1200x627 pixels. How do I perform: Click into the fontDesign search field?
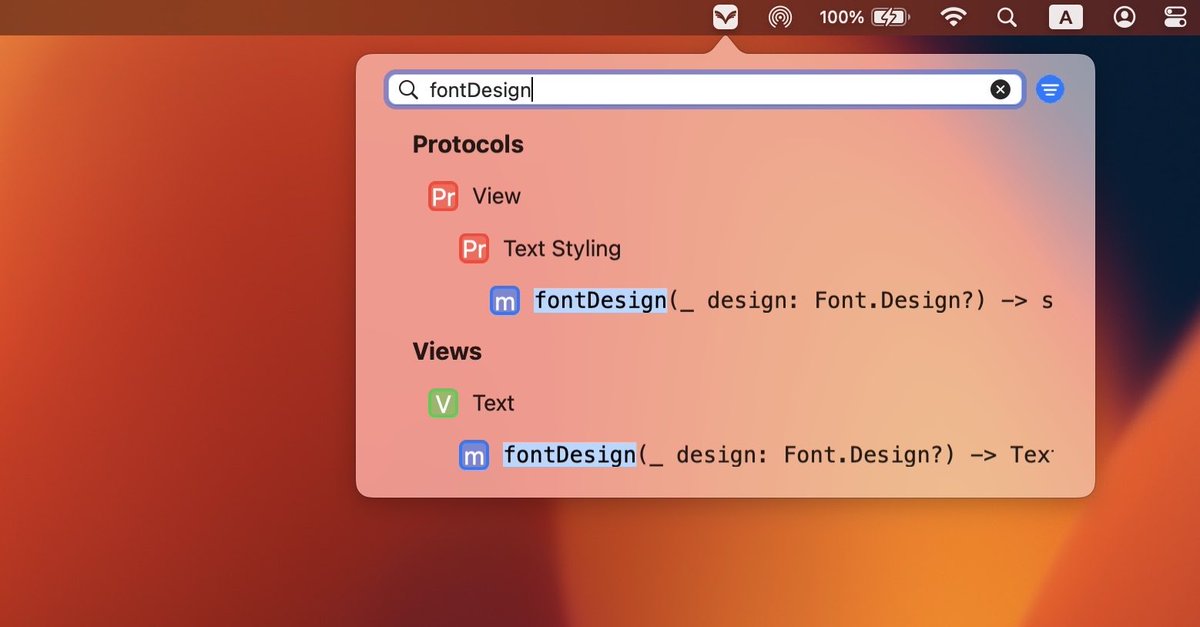(x=705, y=90)
